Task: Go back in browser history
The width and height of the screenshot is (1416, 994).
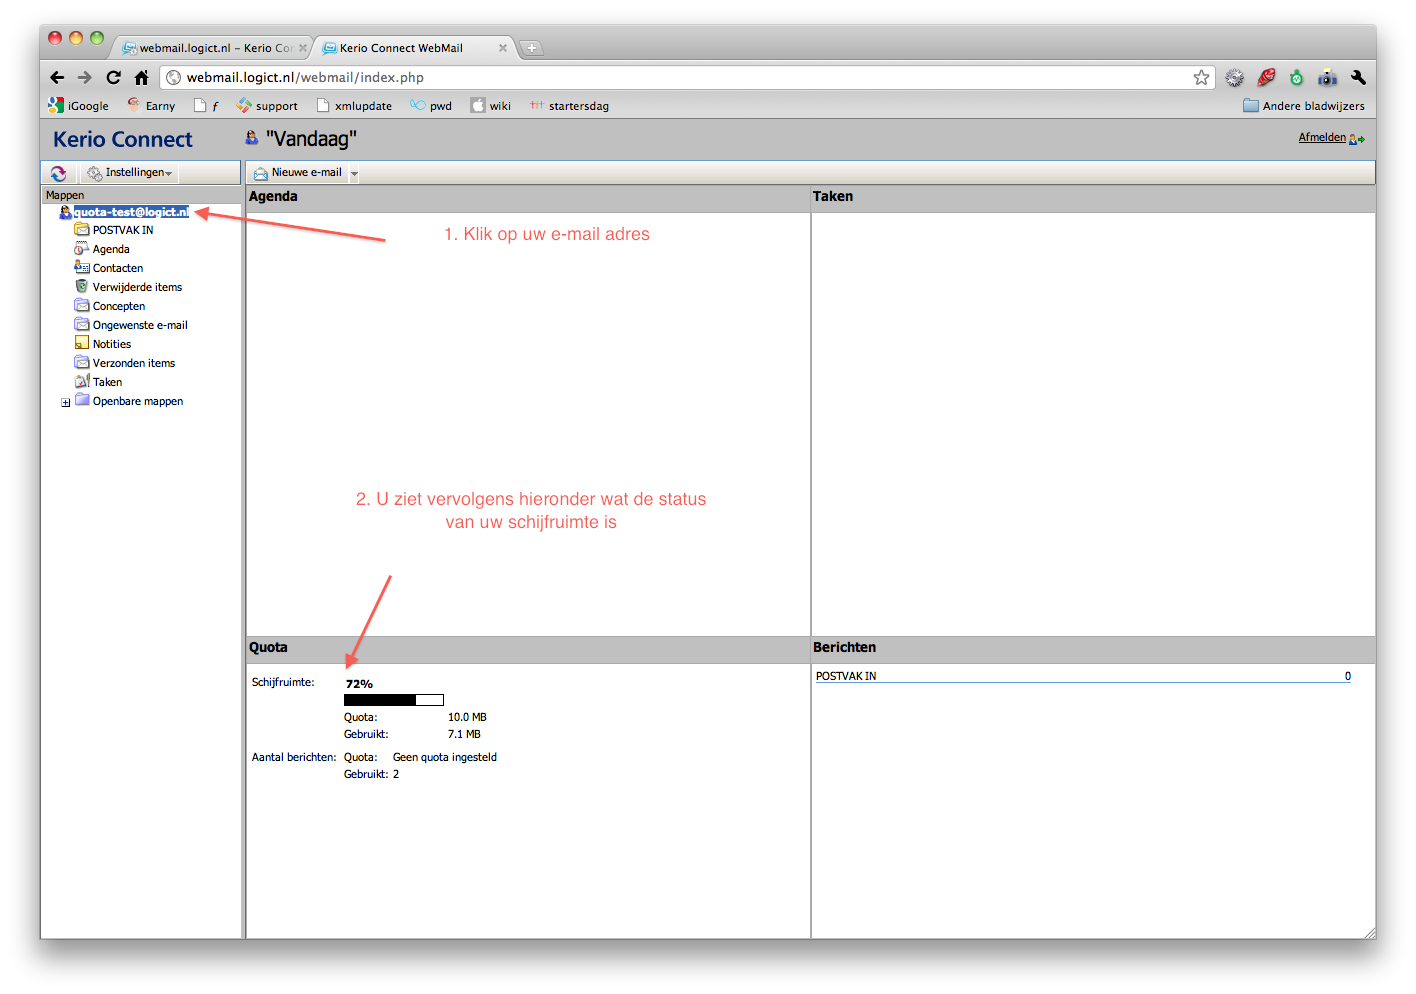Action: click(57, 77)
